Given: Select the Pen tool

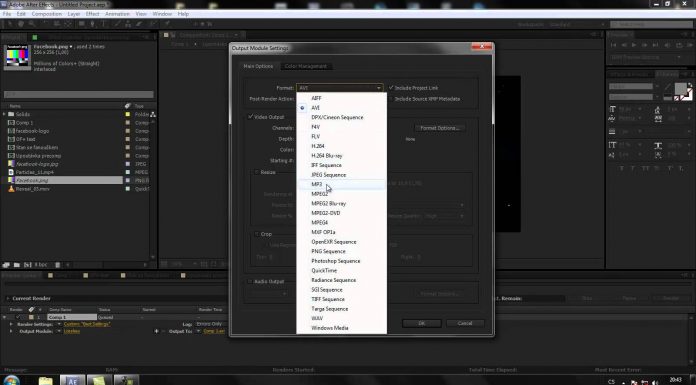Looking at the screenshot, I should (x=93, y=24).
